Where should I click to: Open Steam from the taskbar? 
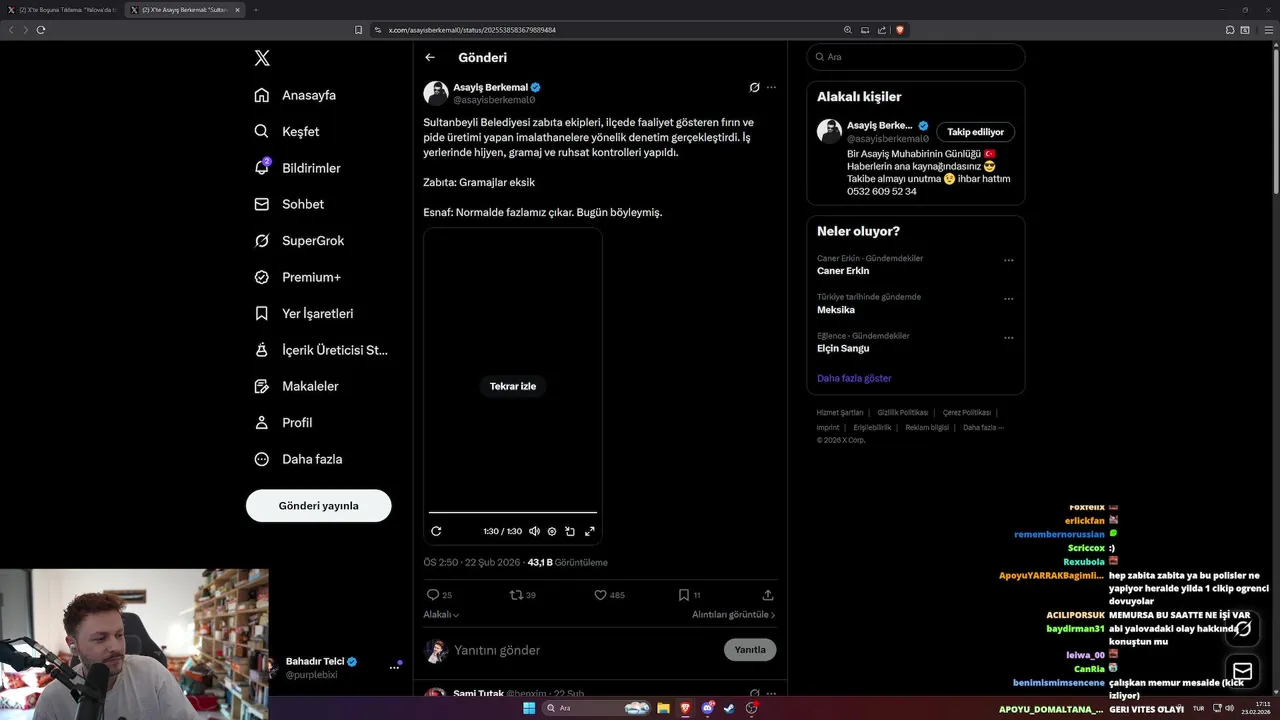tap(729, 708)
